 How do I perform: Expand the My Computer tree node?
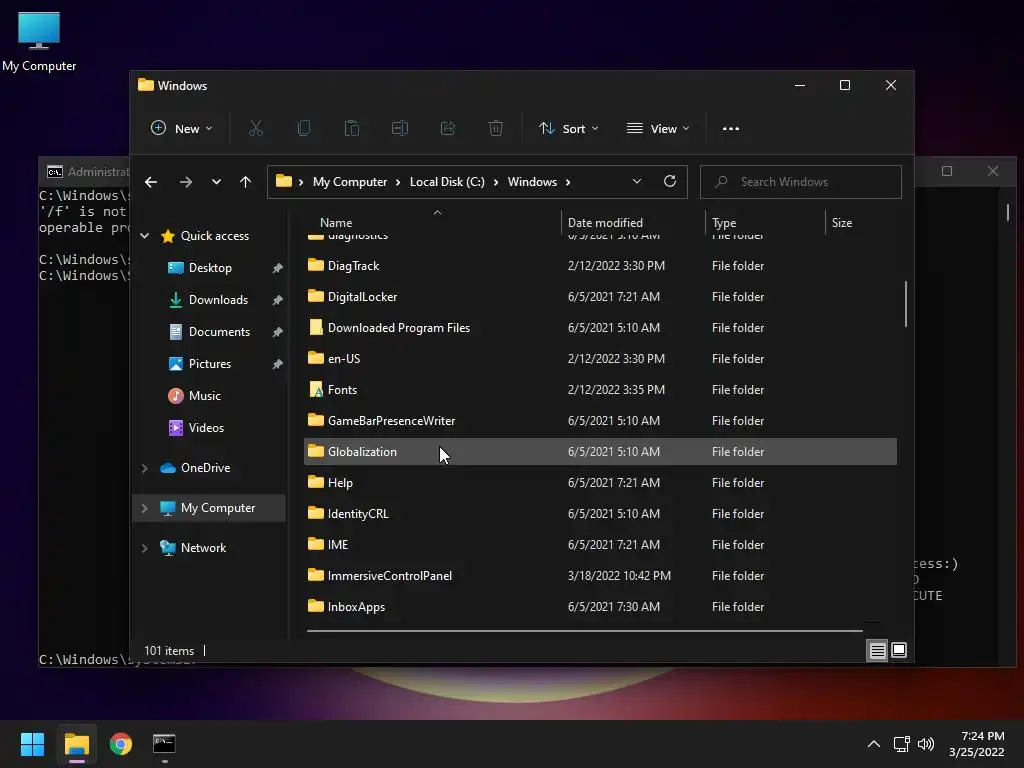145,508
